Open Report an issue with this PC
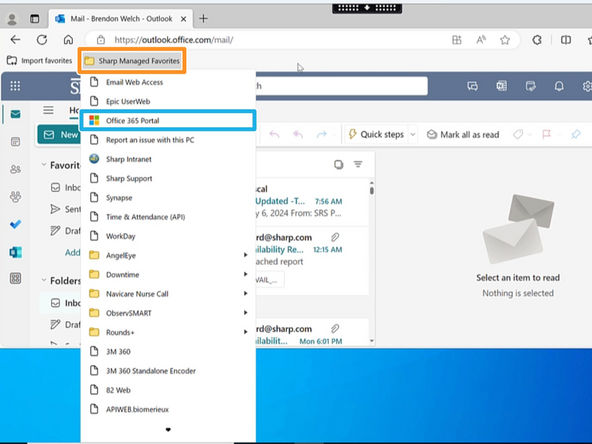The width and height of the screenshot is (592, 444). pos(168,140)
